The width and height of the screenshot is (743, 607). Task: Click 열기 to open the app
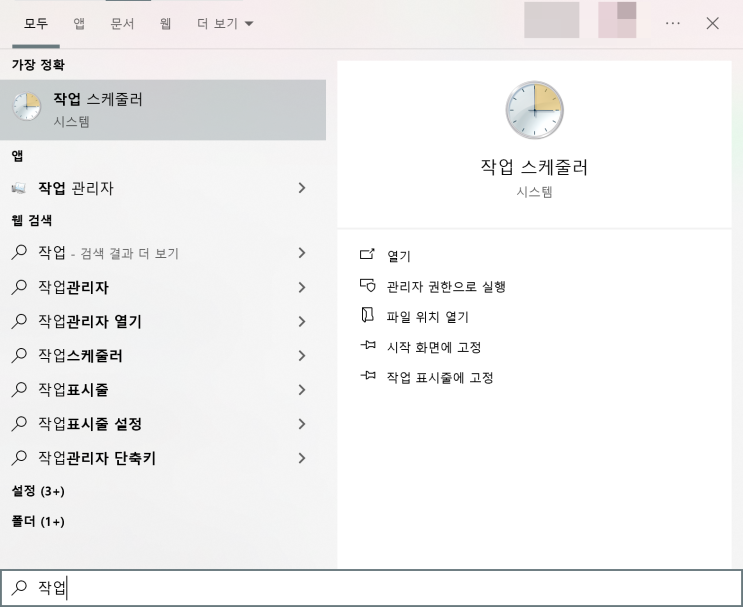tap(399, 256)
